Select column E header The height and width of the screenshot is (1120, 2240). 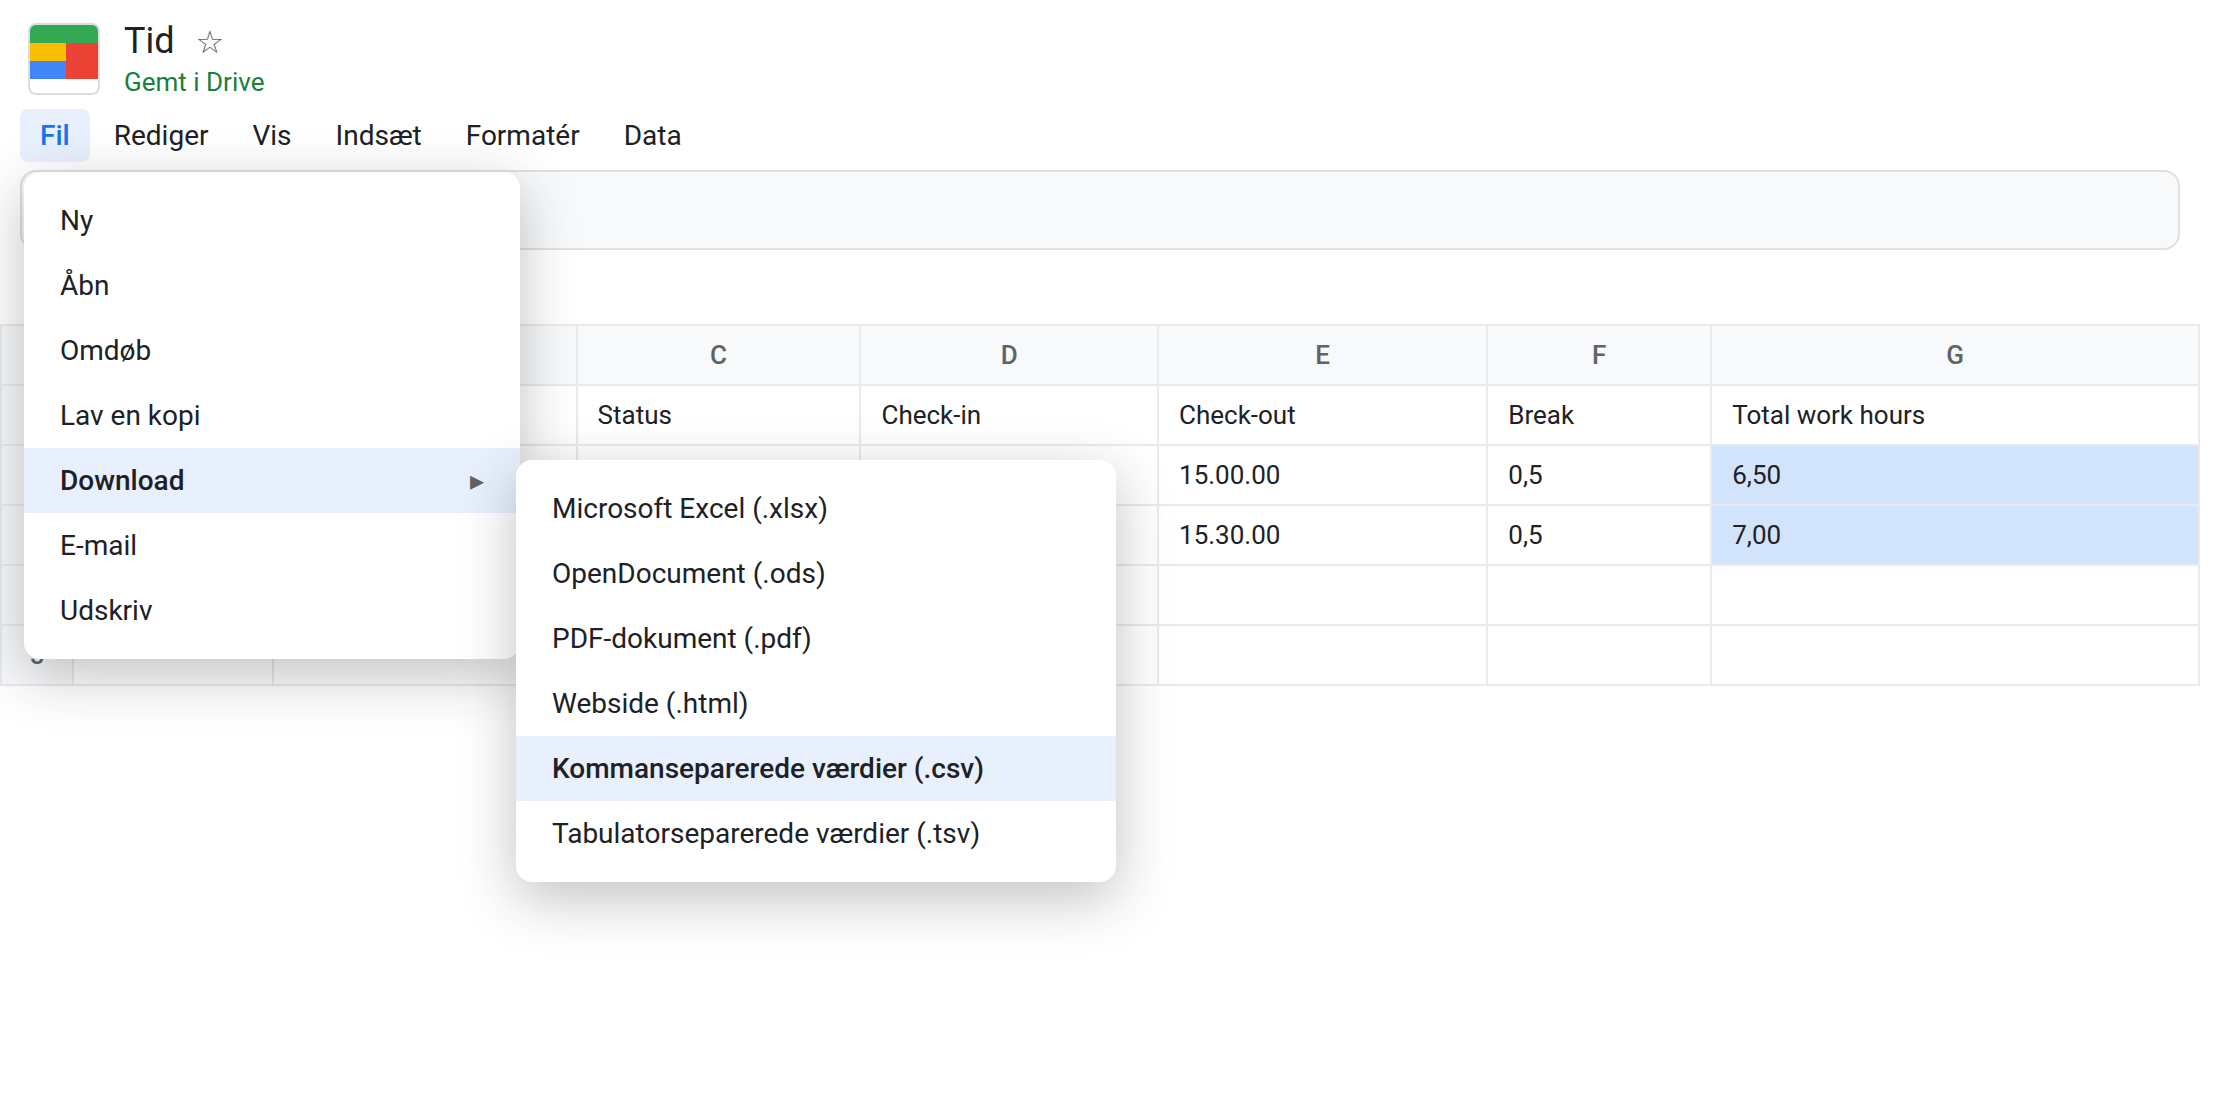pyautogui.click(x=1322, y=355)
